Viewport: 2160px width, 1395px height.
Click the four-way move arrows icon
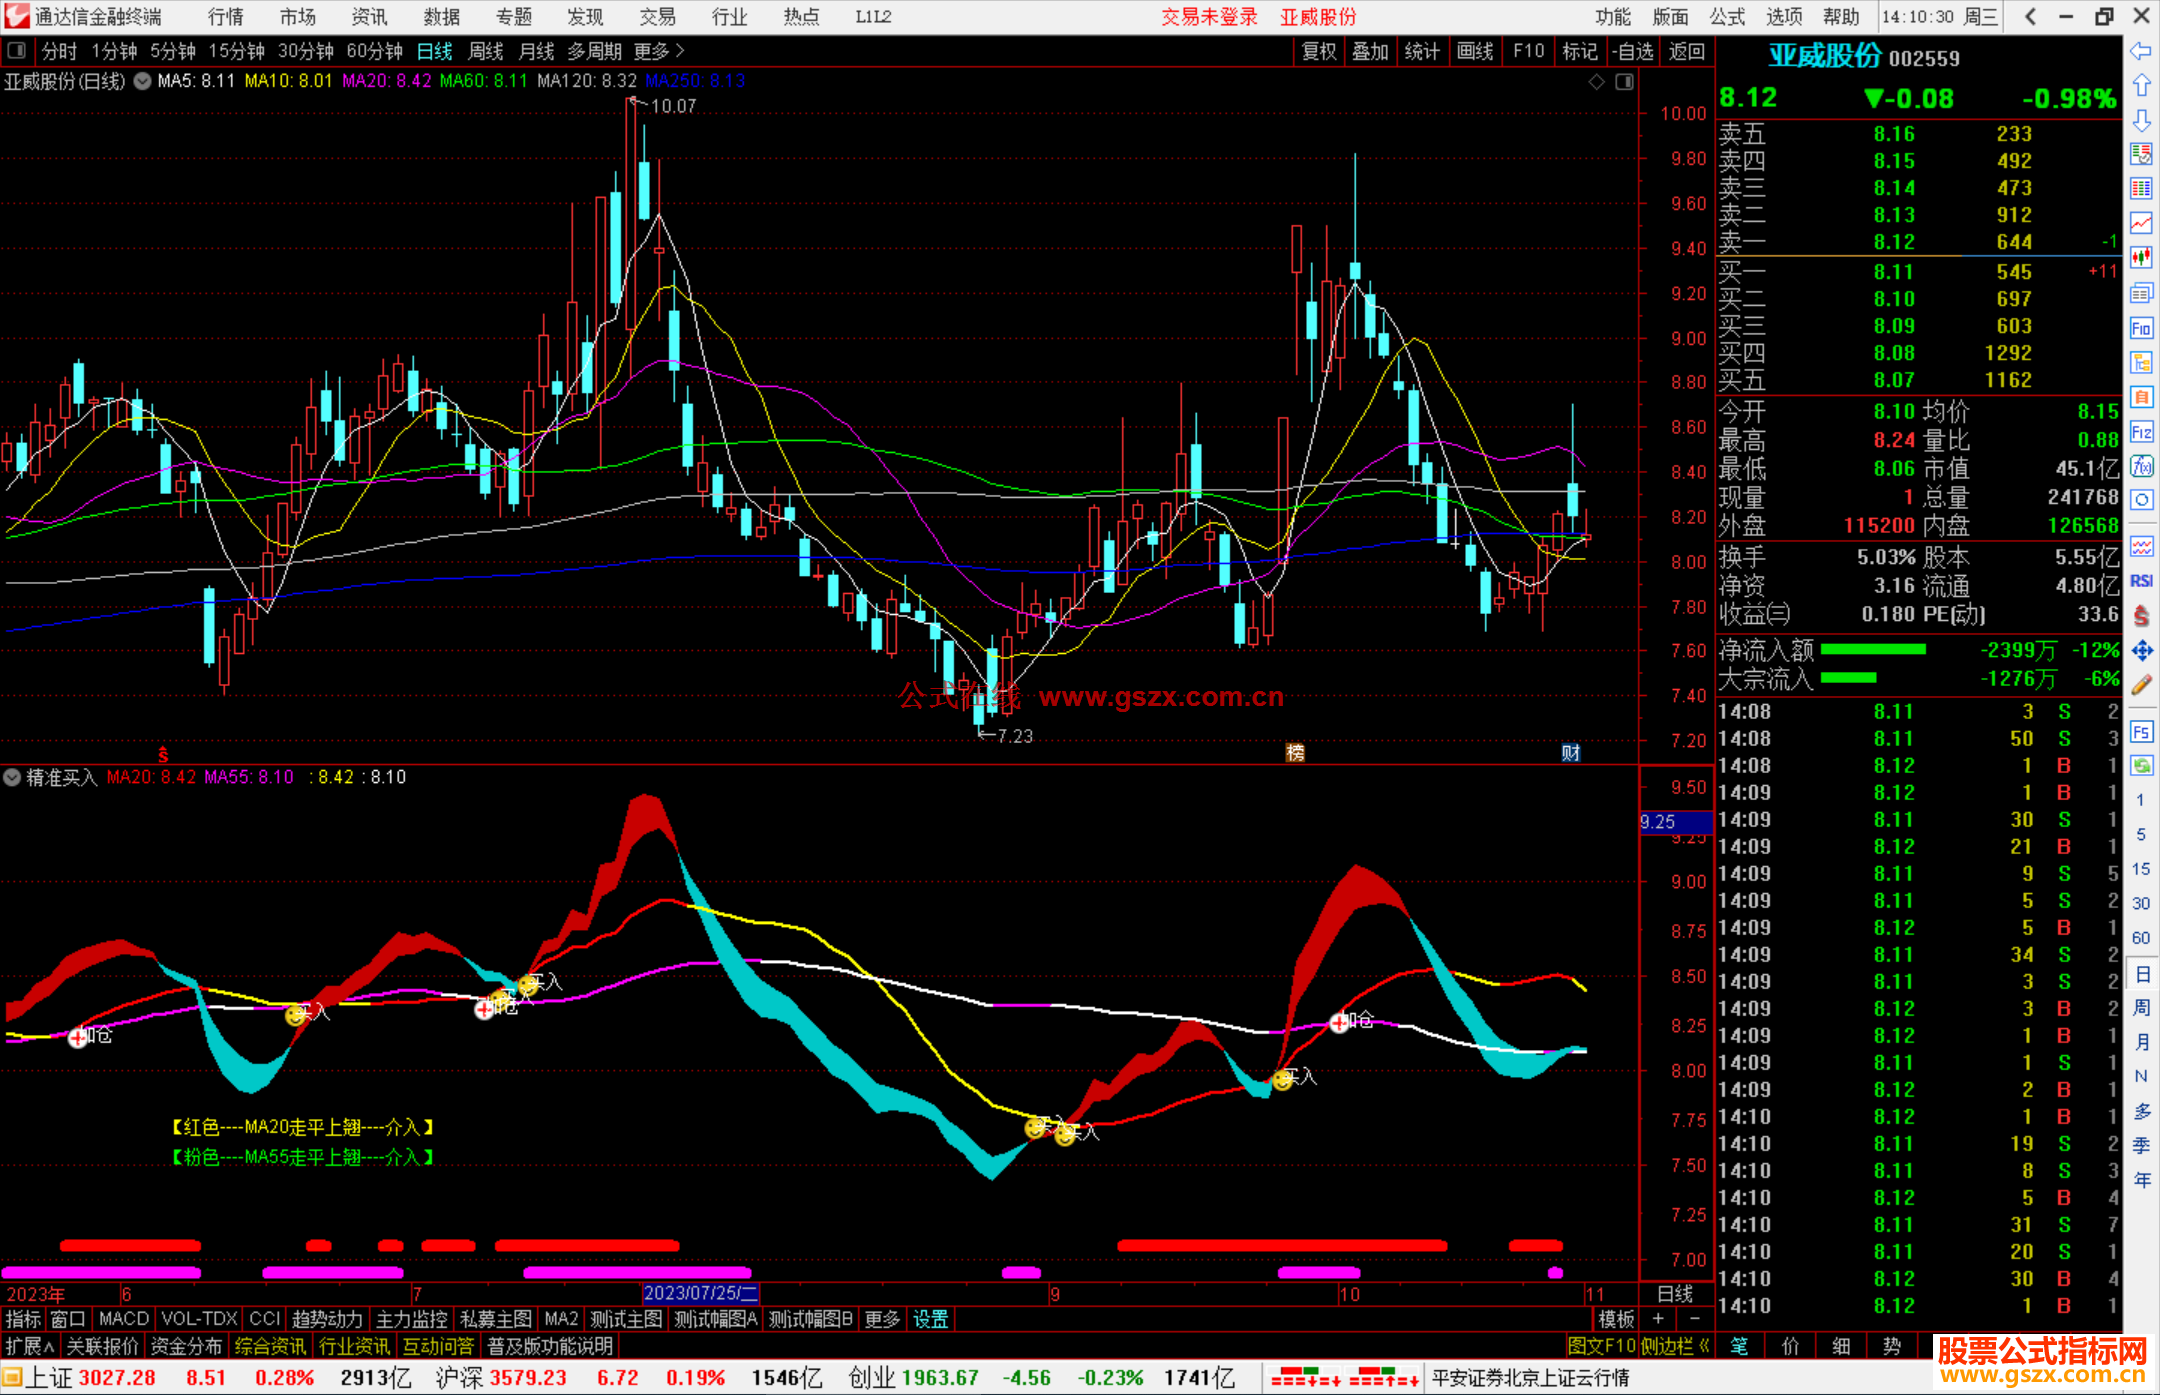point(2141,651)
